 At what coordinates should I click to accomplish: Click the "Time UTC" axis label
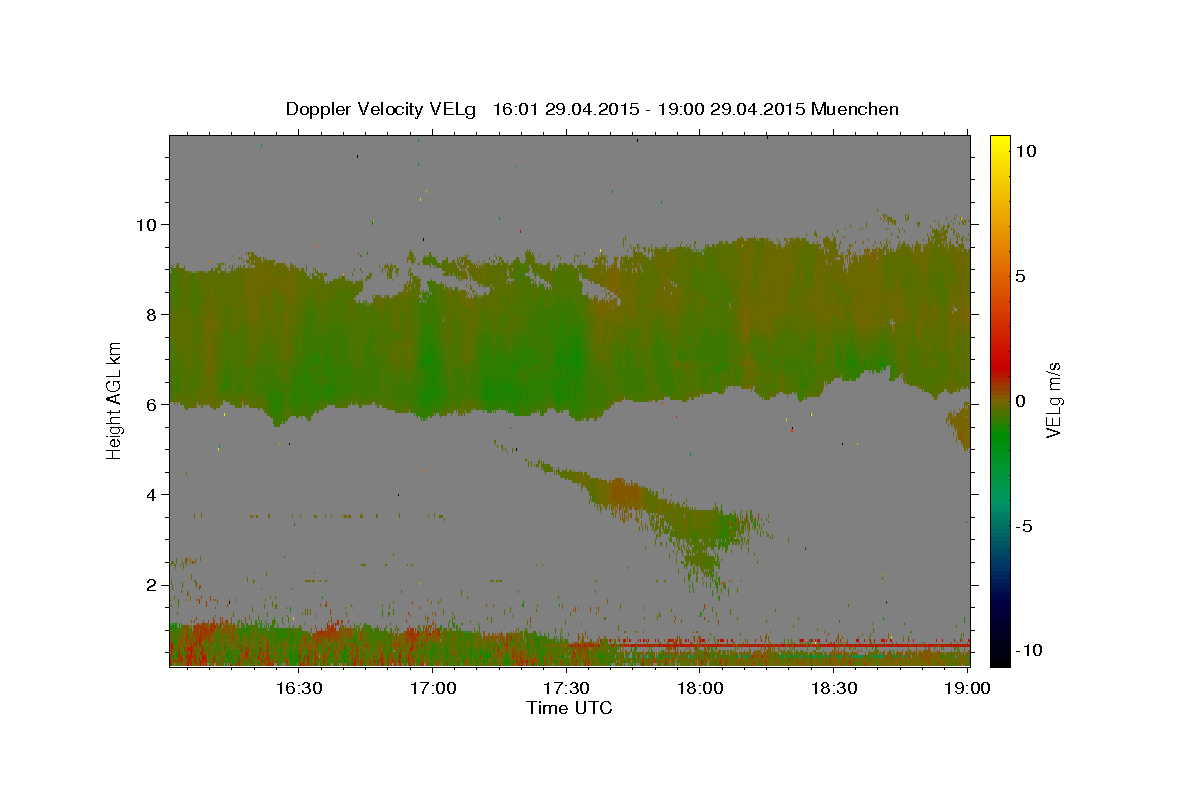pyautogui.click(x=569, y=708)
